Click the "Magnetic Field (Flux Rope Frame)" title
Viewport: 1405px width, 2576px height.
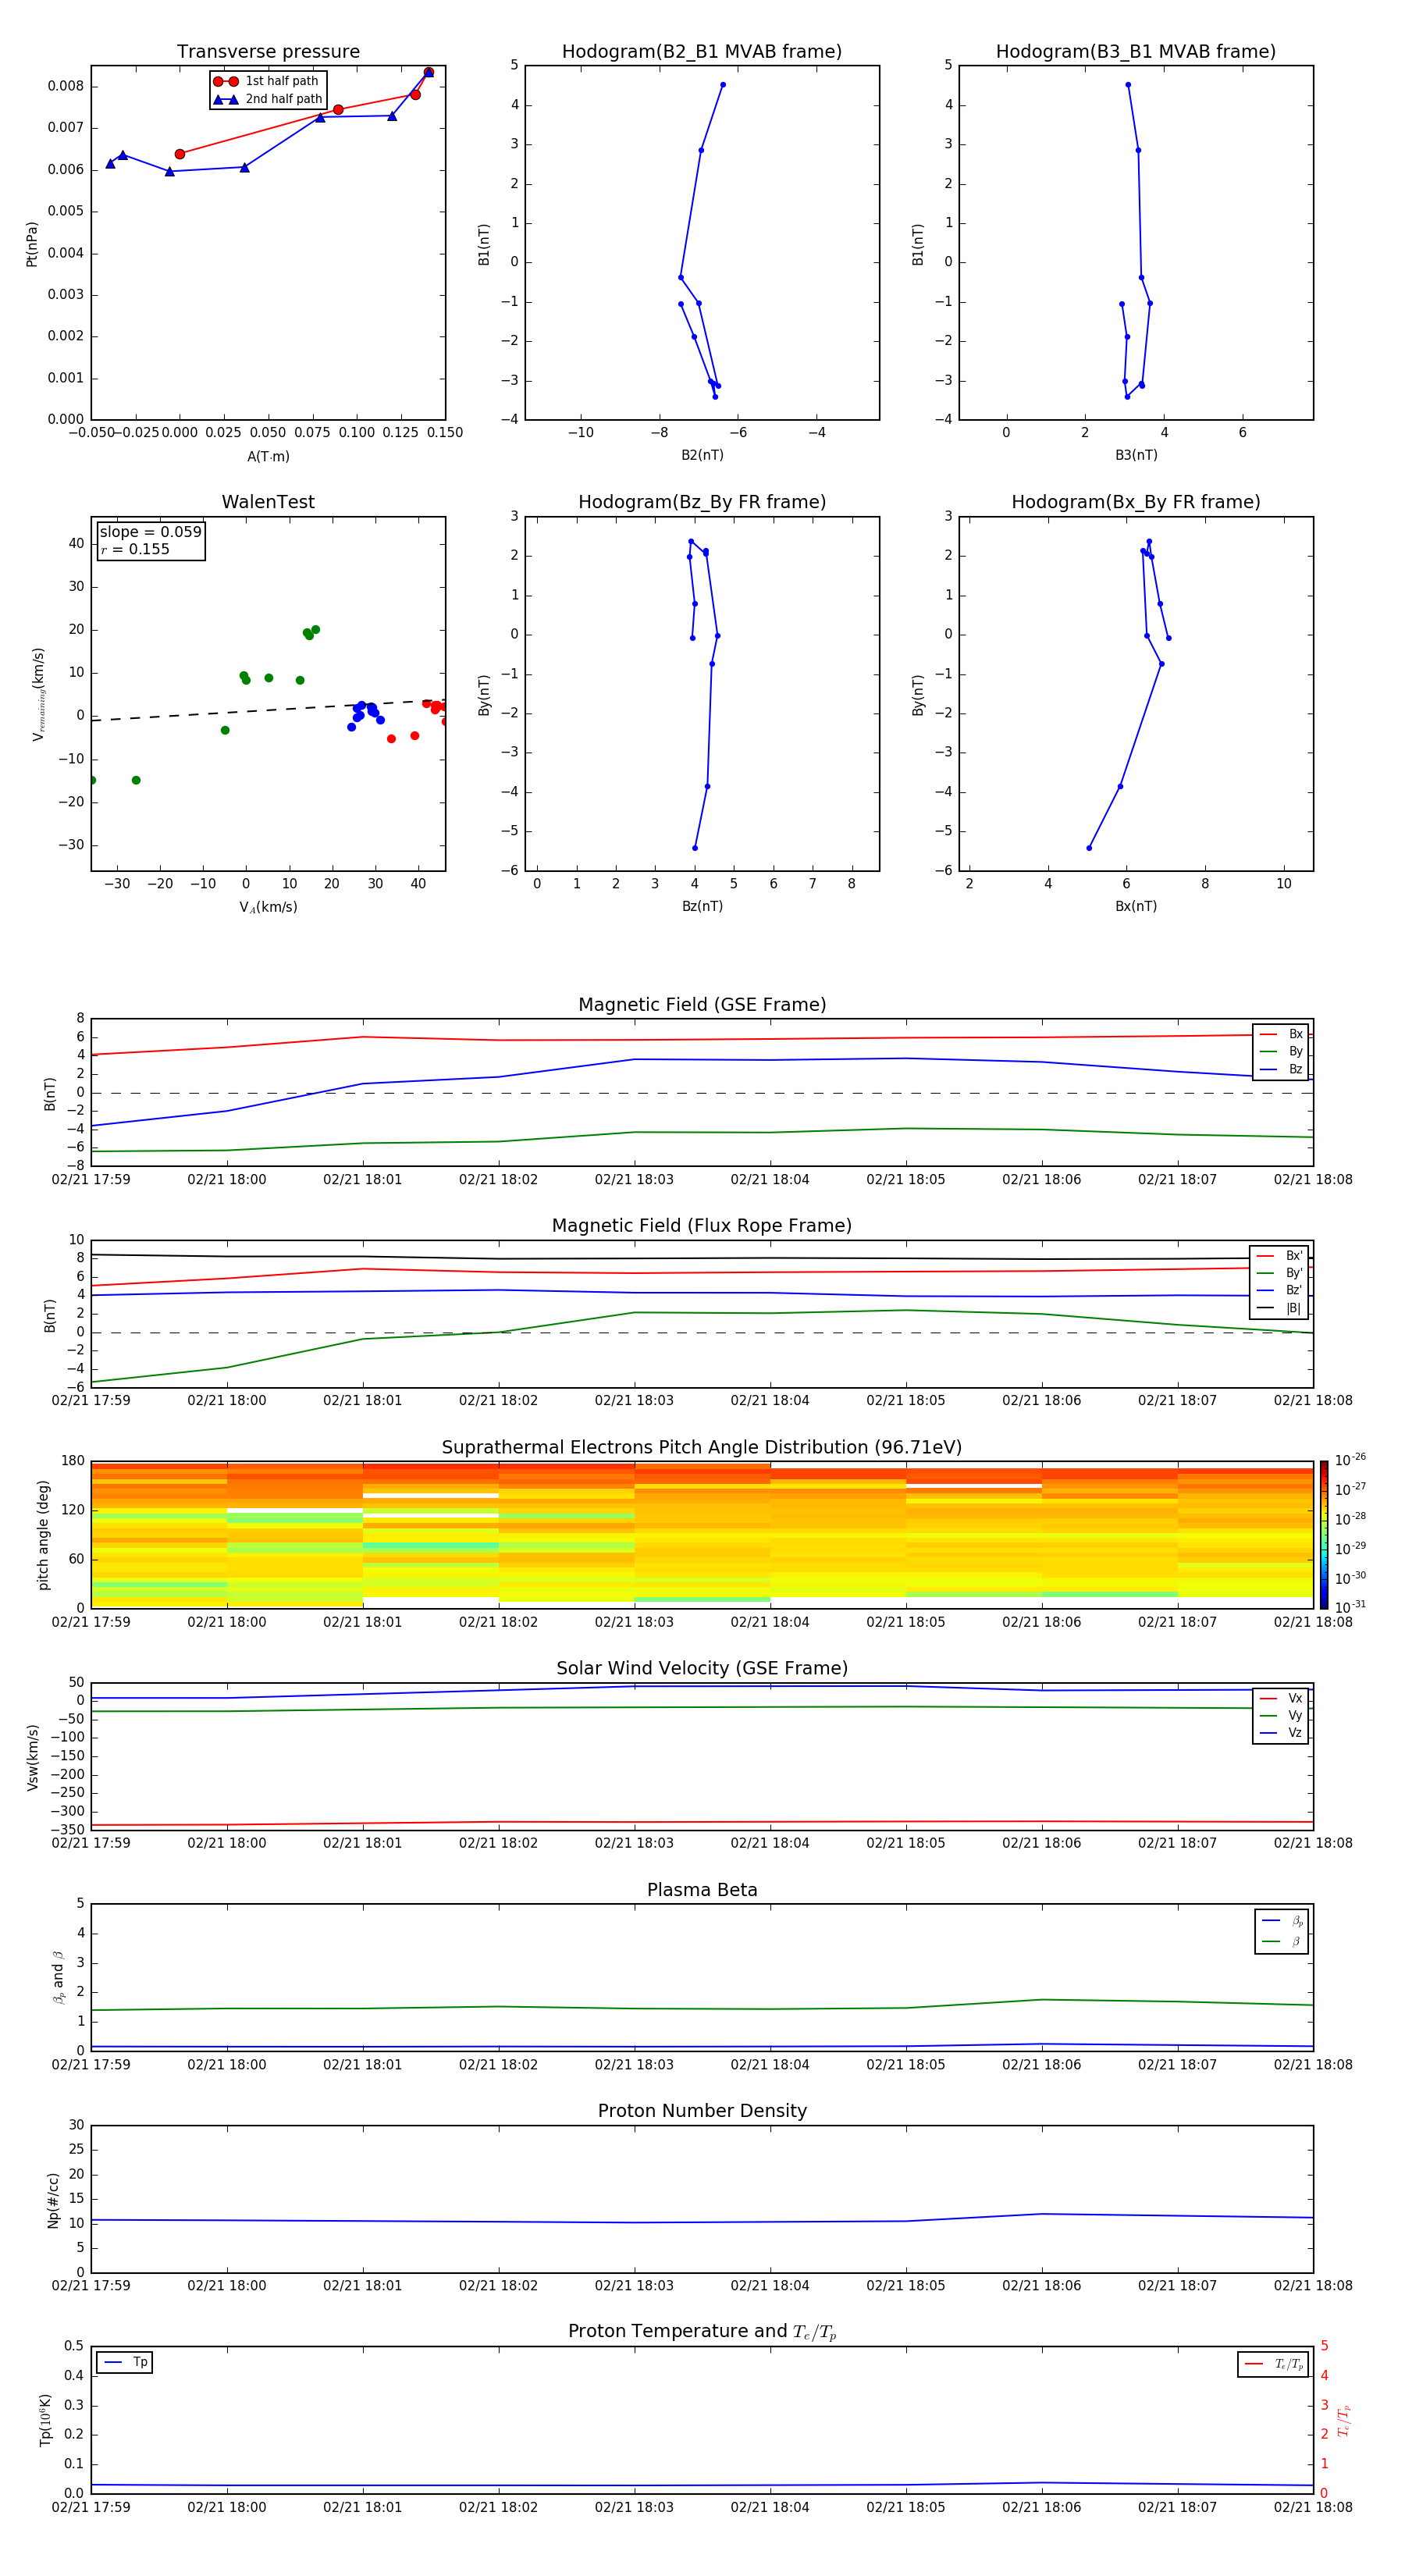point(702,1226)
